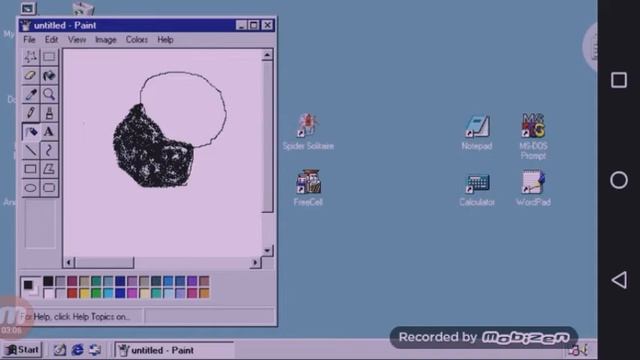
Task: Open Outlook Express quick launch icon
Action: (95, 350)
